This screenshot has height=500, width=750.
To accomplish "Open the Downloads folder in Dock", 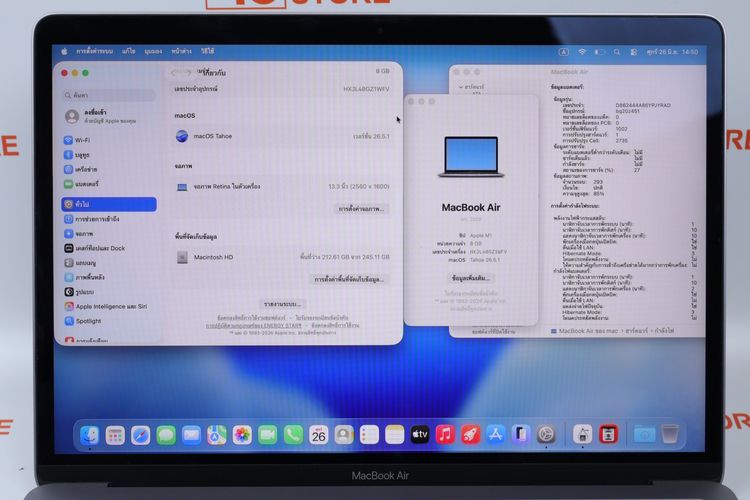I will click(644, 435).
